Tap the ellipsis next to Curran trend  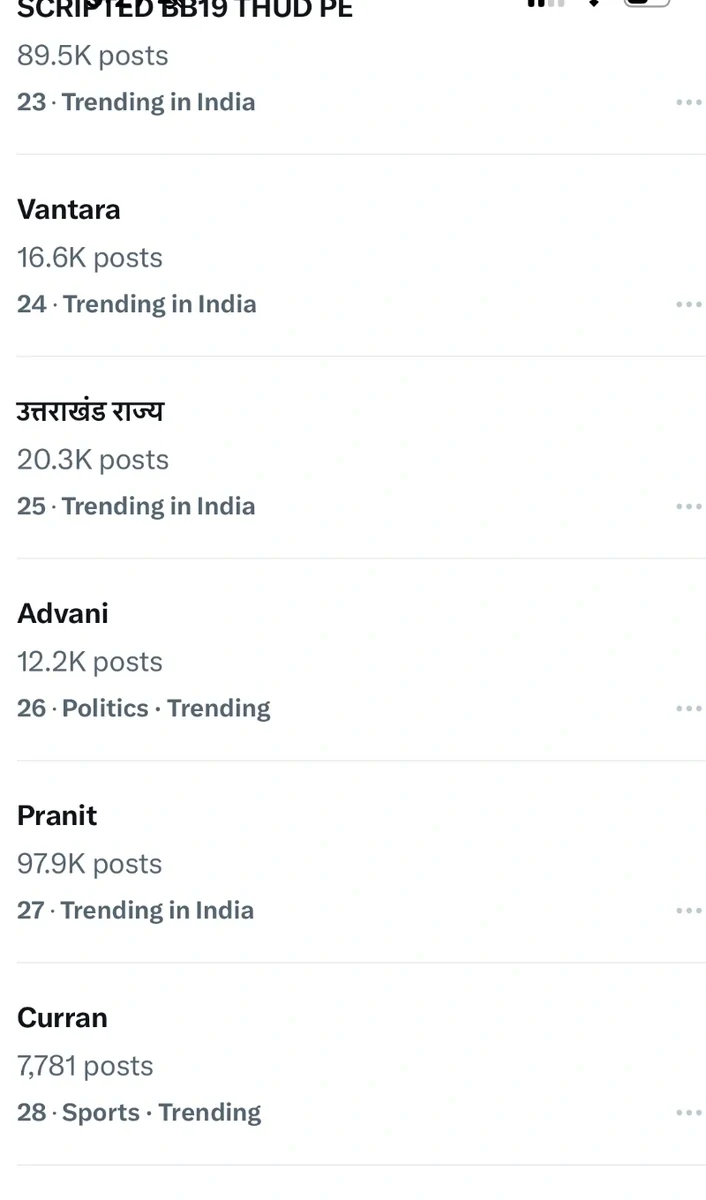[688, 1112]
